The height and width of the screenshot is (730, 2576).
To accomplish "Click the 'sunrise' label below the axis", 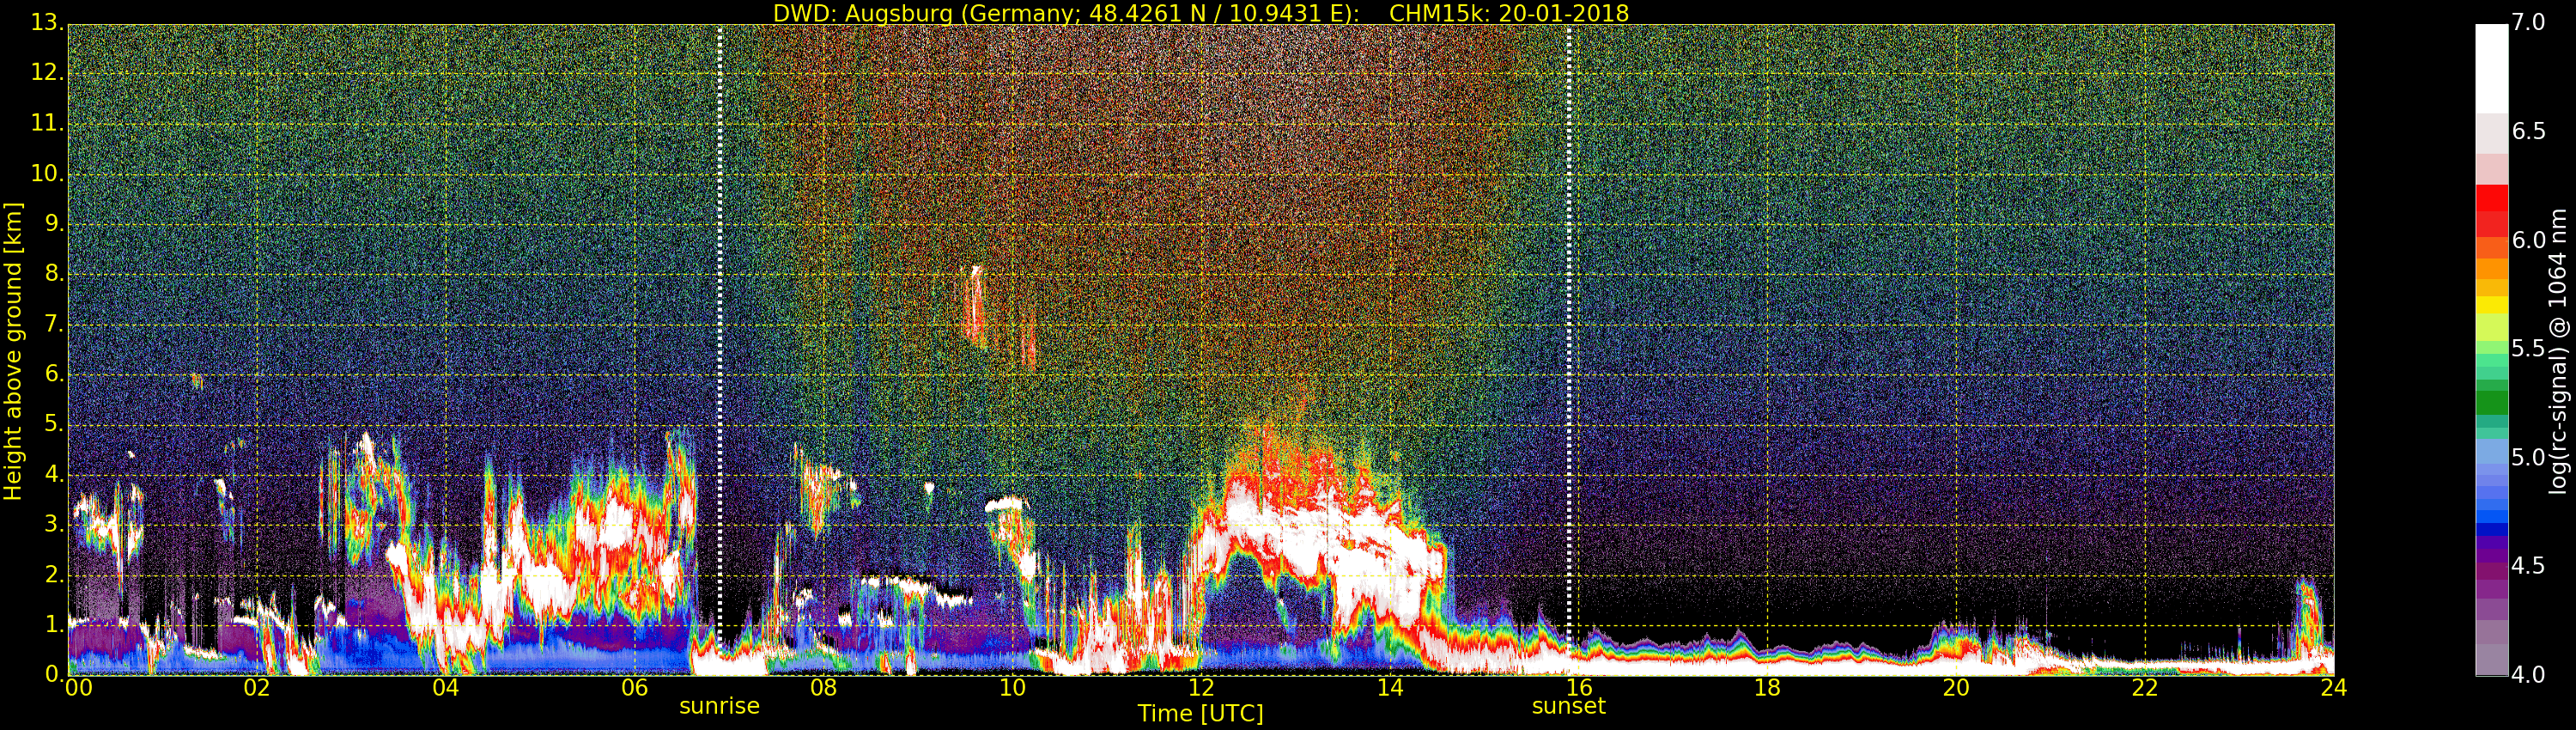I will pos(719,706).
